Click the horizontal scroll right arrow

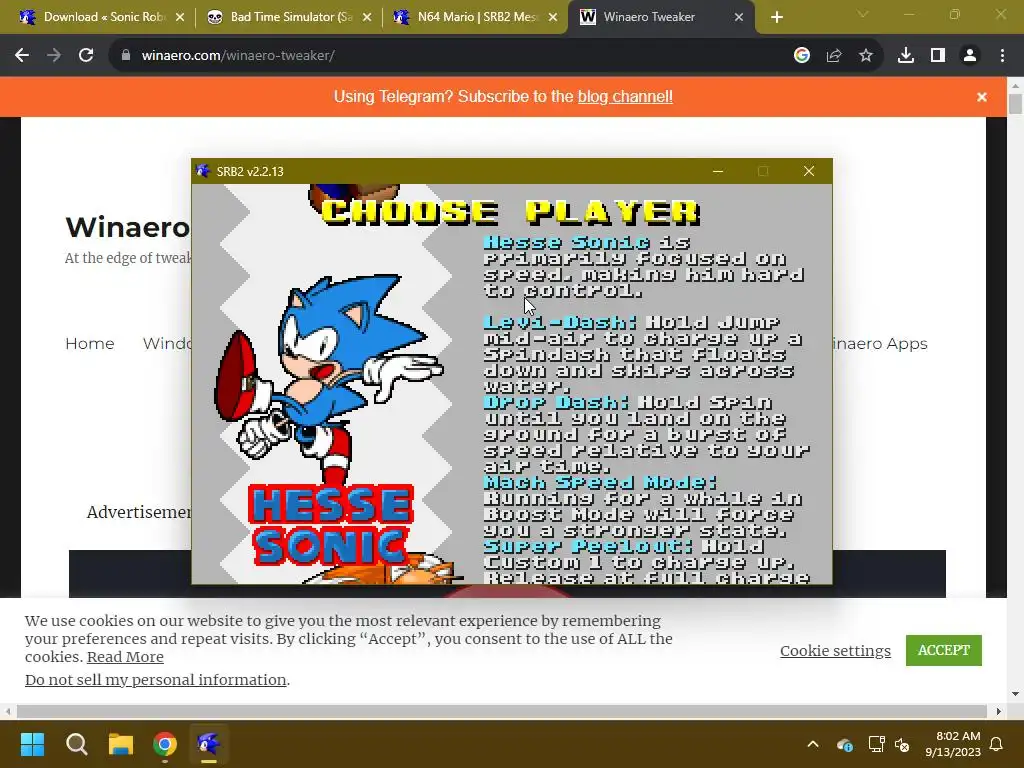pyautogui.click(x=999, y=711)
